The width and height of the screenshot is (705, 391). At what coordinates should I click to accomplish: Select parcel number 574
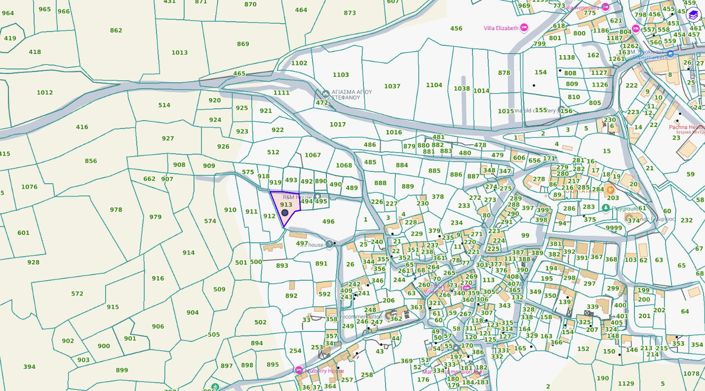pos(210,221)
